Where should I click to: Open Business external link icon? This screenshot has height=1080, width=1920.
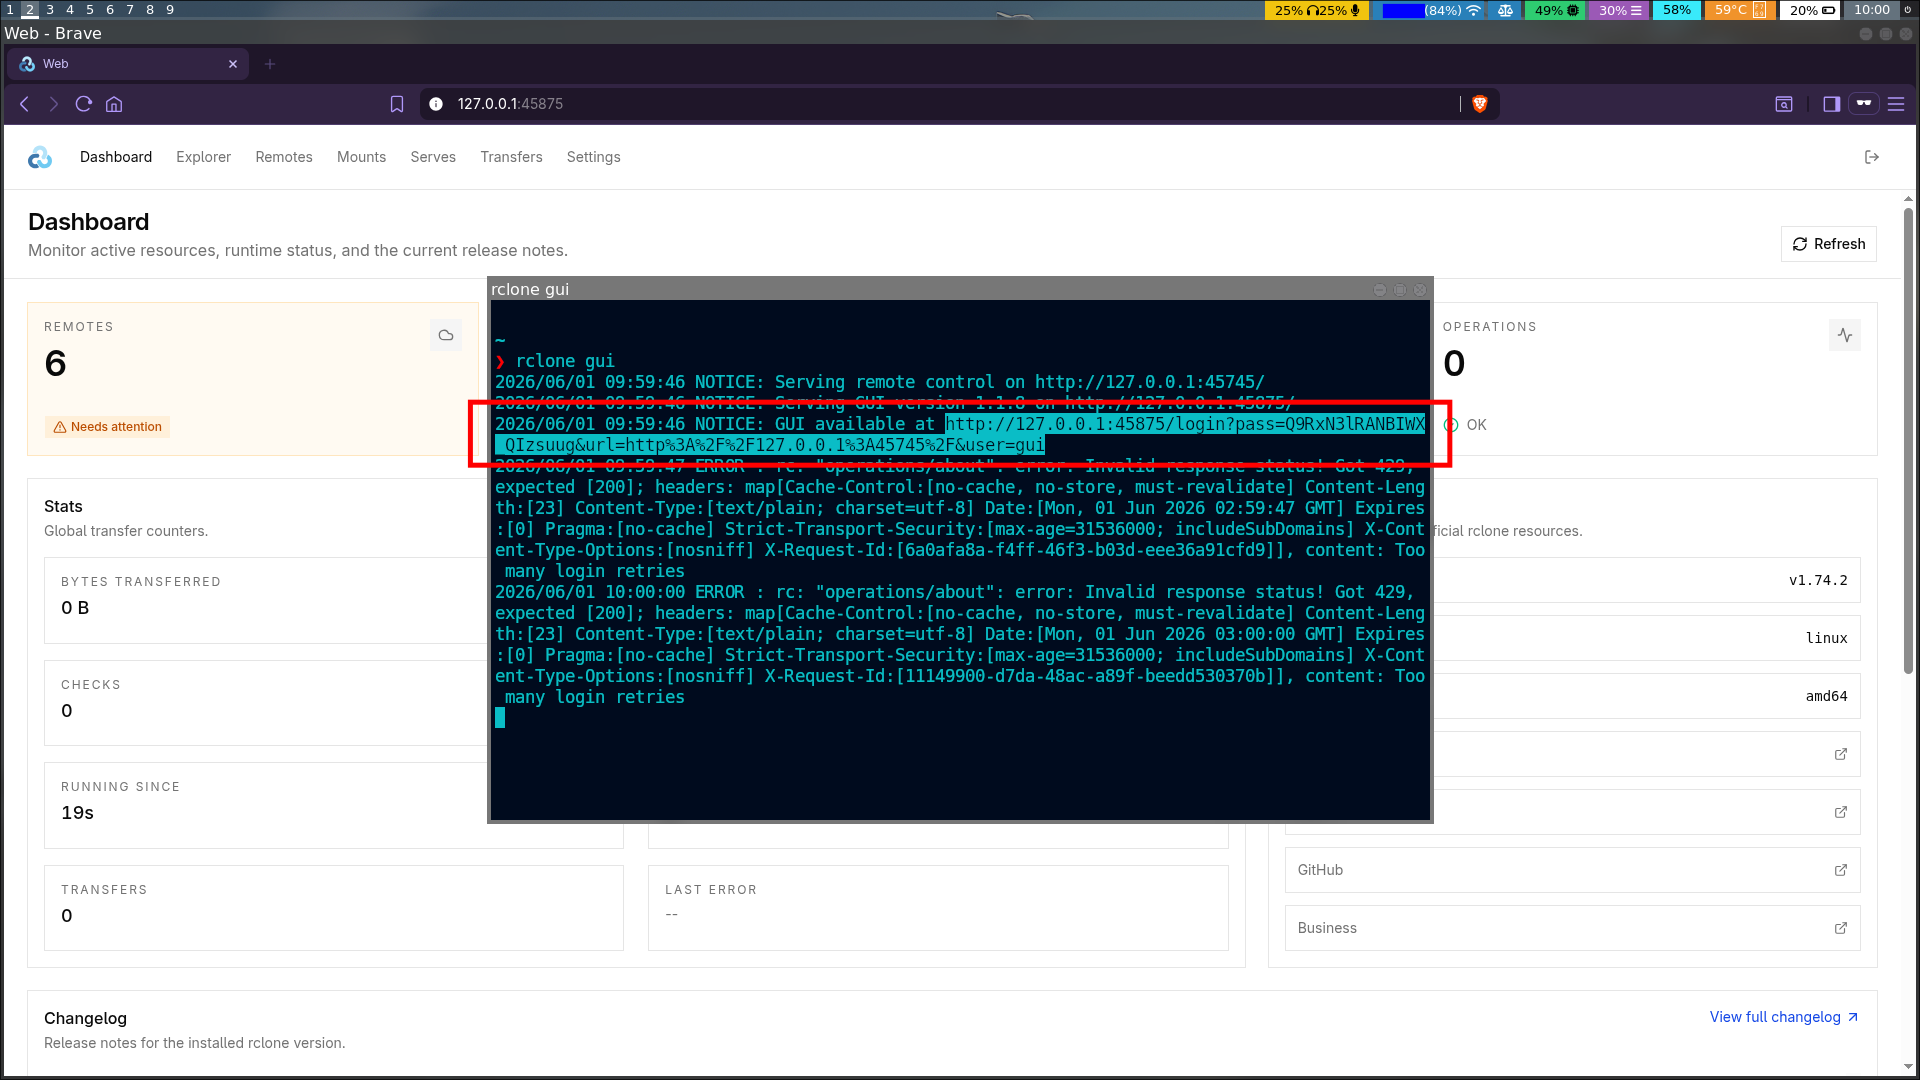coord(1841,928)
